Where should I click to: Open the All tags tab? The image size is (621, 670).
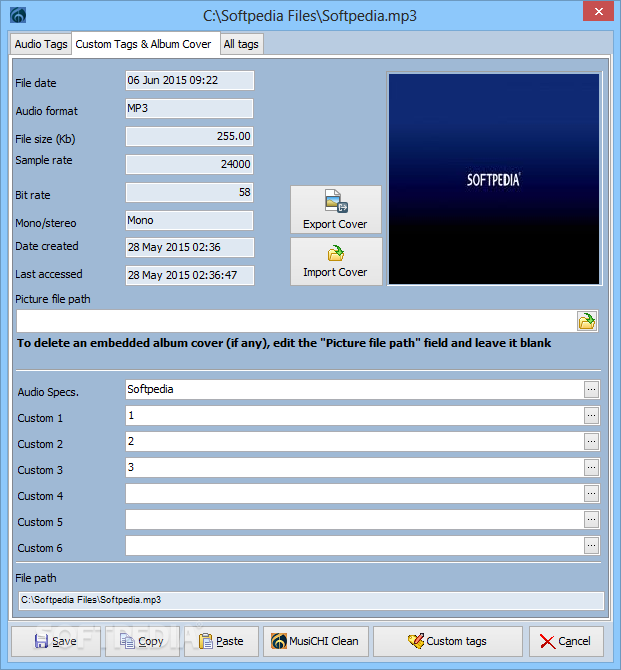point(241,44)
